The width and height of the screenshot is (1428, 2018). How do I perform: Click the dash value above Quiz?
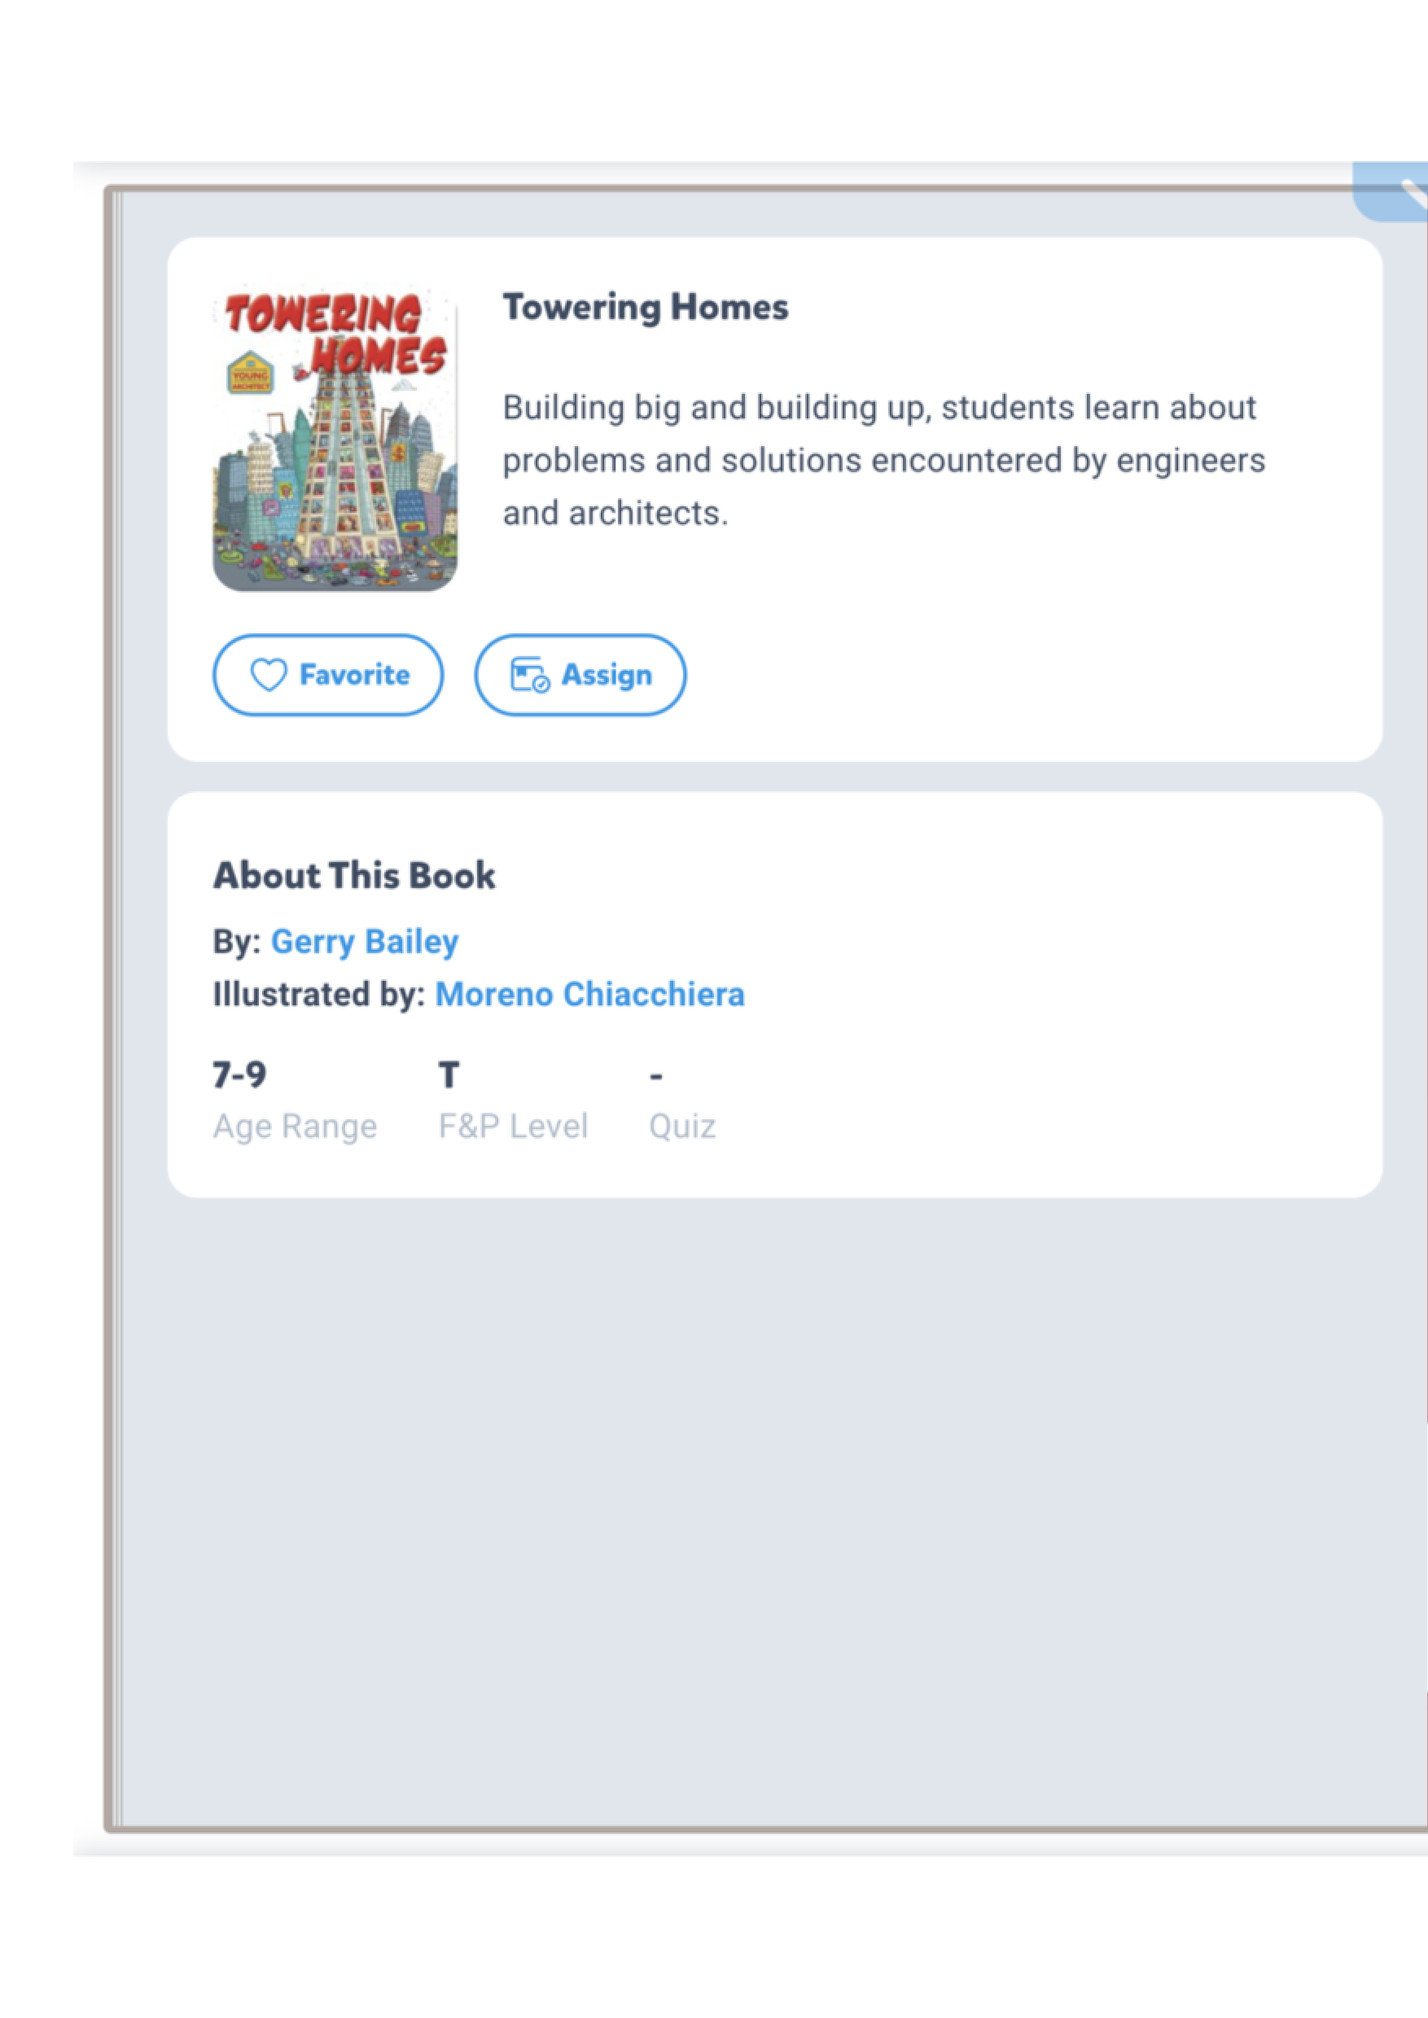pyautogui.click(x=656, y=1076)
